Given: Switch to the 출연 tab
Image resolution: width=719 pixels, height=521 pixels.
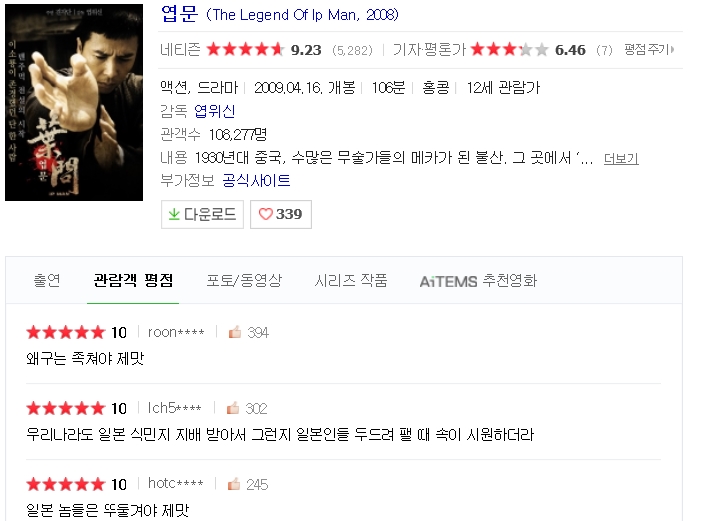Looking at the screenshot, I should (x=47, y=281).
